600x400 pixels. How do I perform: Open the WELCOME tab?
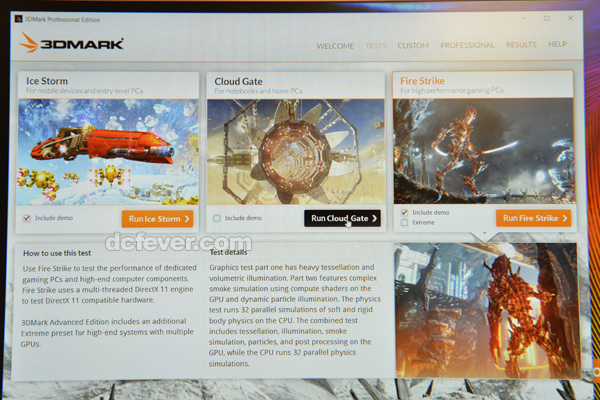[335, 46]
